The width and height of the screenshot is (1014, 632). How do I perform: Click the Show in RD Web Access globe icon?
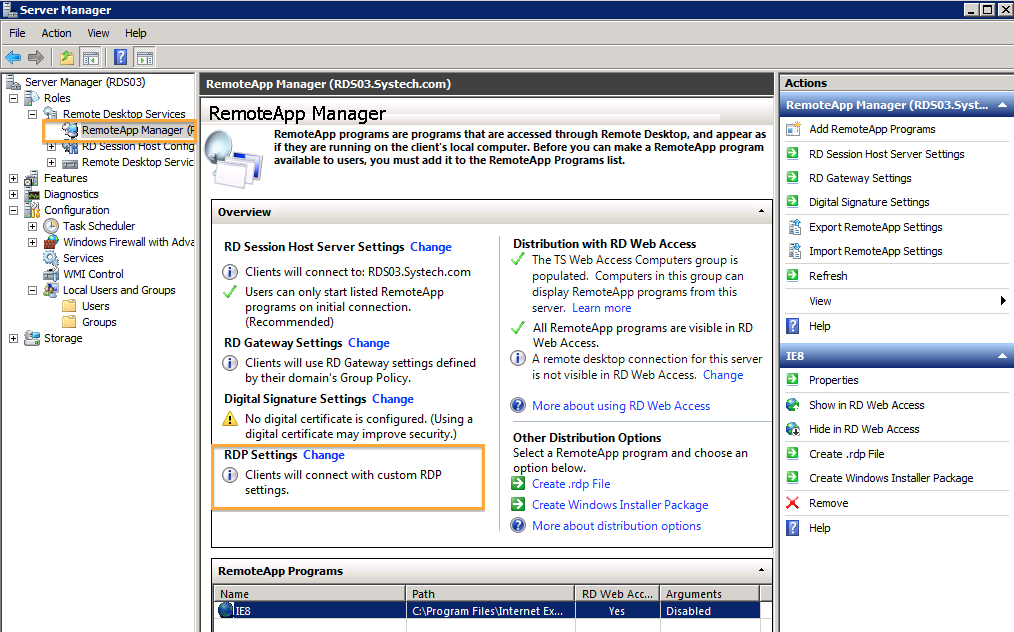point(793,405)
